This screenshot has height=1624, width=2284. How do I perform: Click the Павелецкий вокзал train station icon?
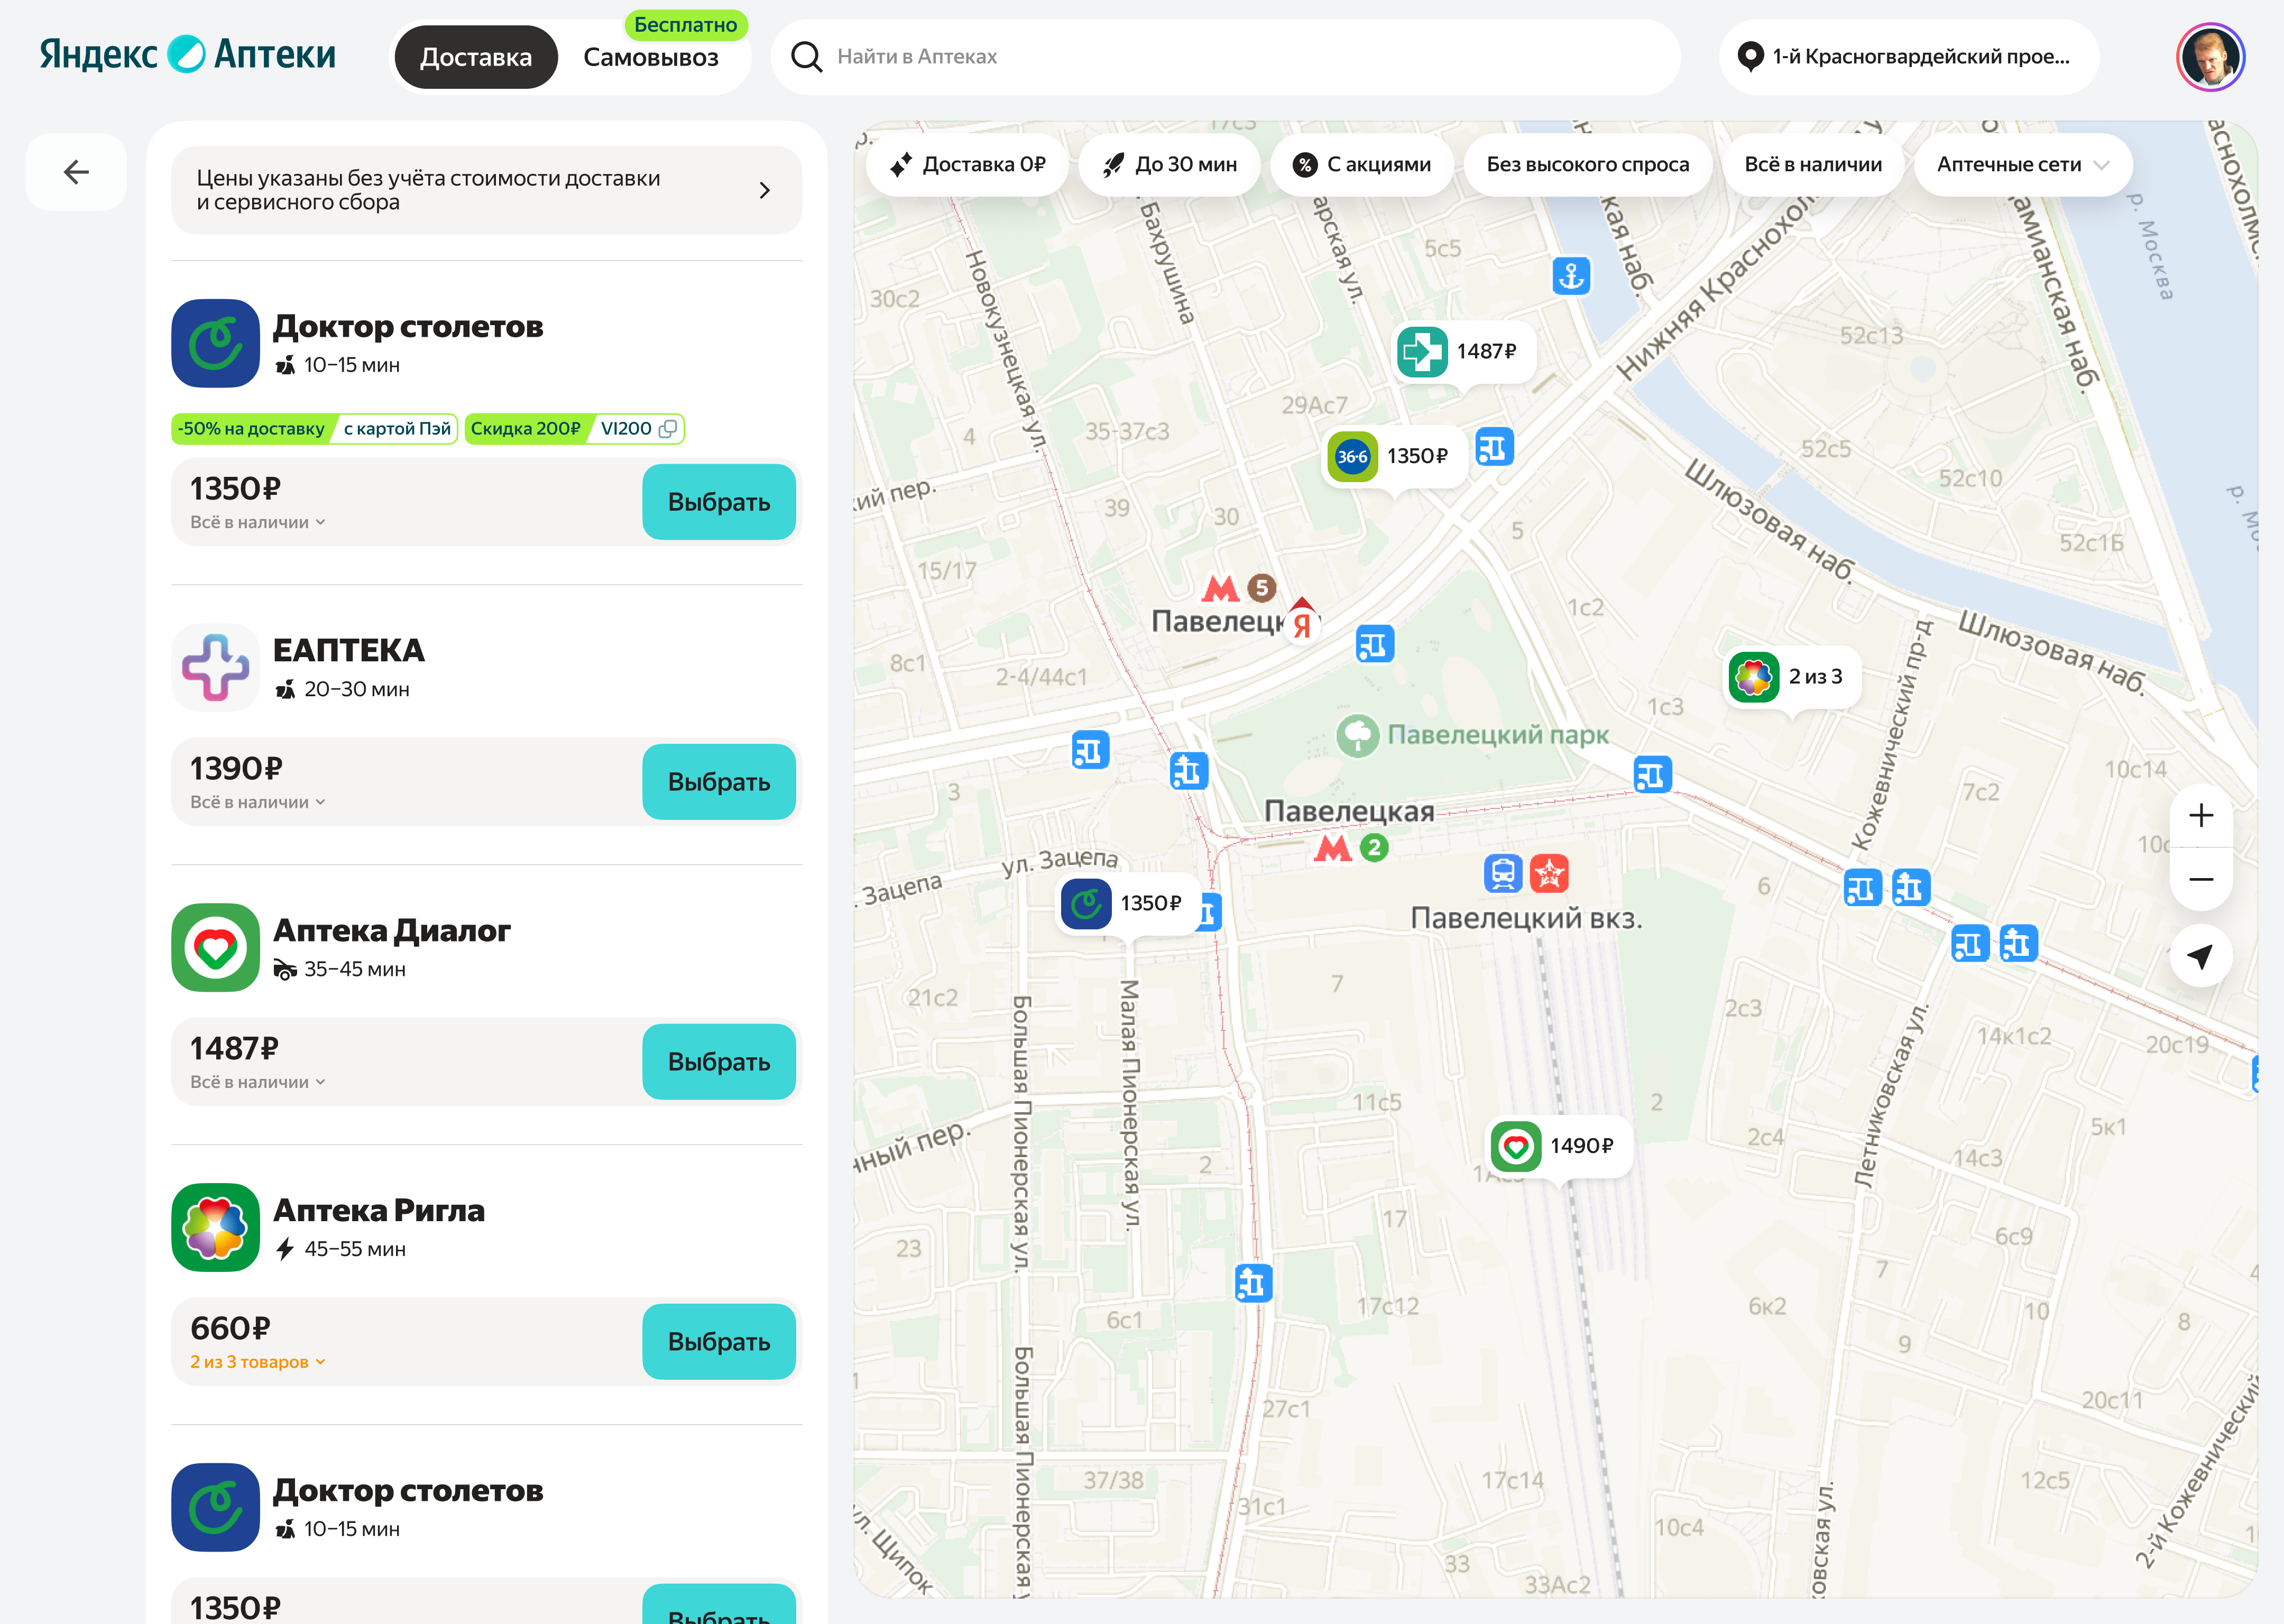coord(1502,874)
